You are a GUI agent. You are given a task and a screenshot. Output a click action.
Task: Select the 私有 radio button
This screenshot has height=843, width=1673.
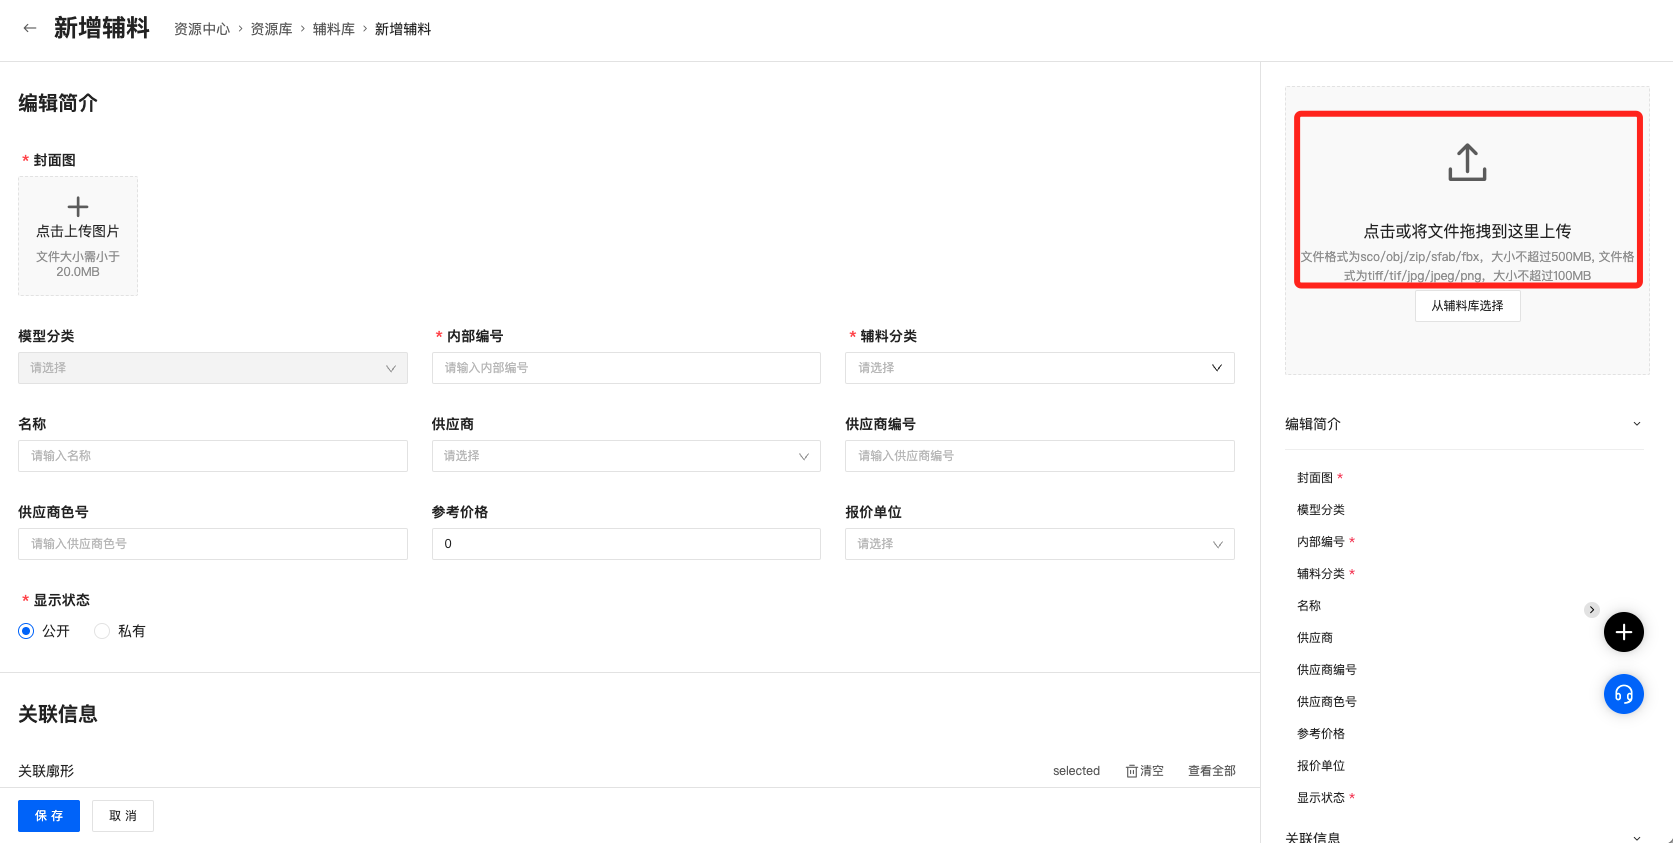point(102,631)
